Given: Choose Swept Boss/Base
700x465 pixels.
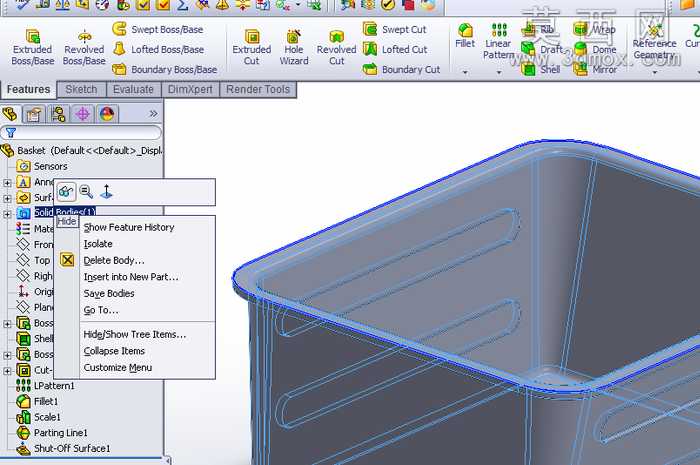Looking at the screenshot, I should (158, 29).
